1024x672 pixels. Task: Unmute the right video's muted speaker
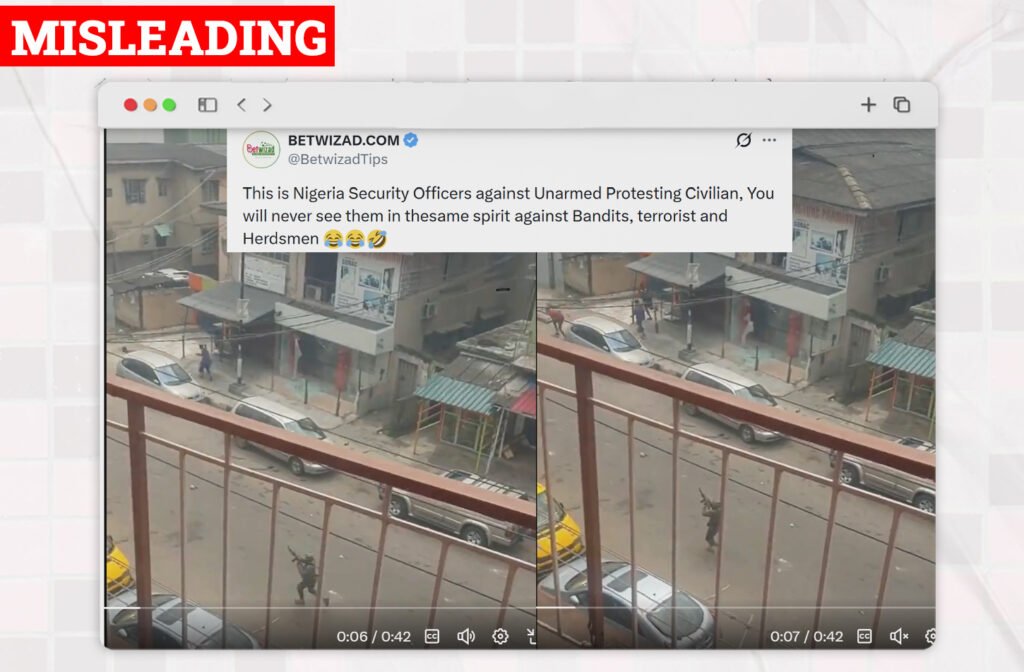pyautogui.click(x=899, y=636)
